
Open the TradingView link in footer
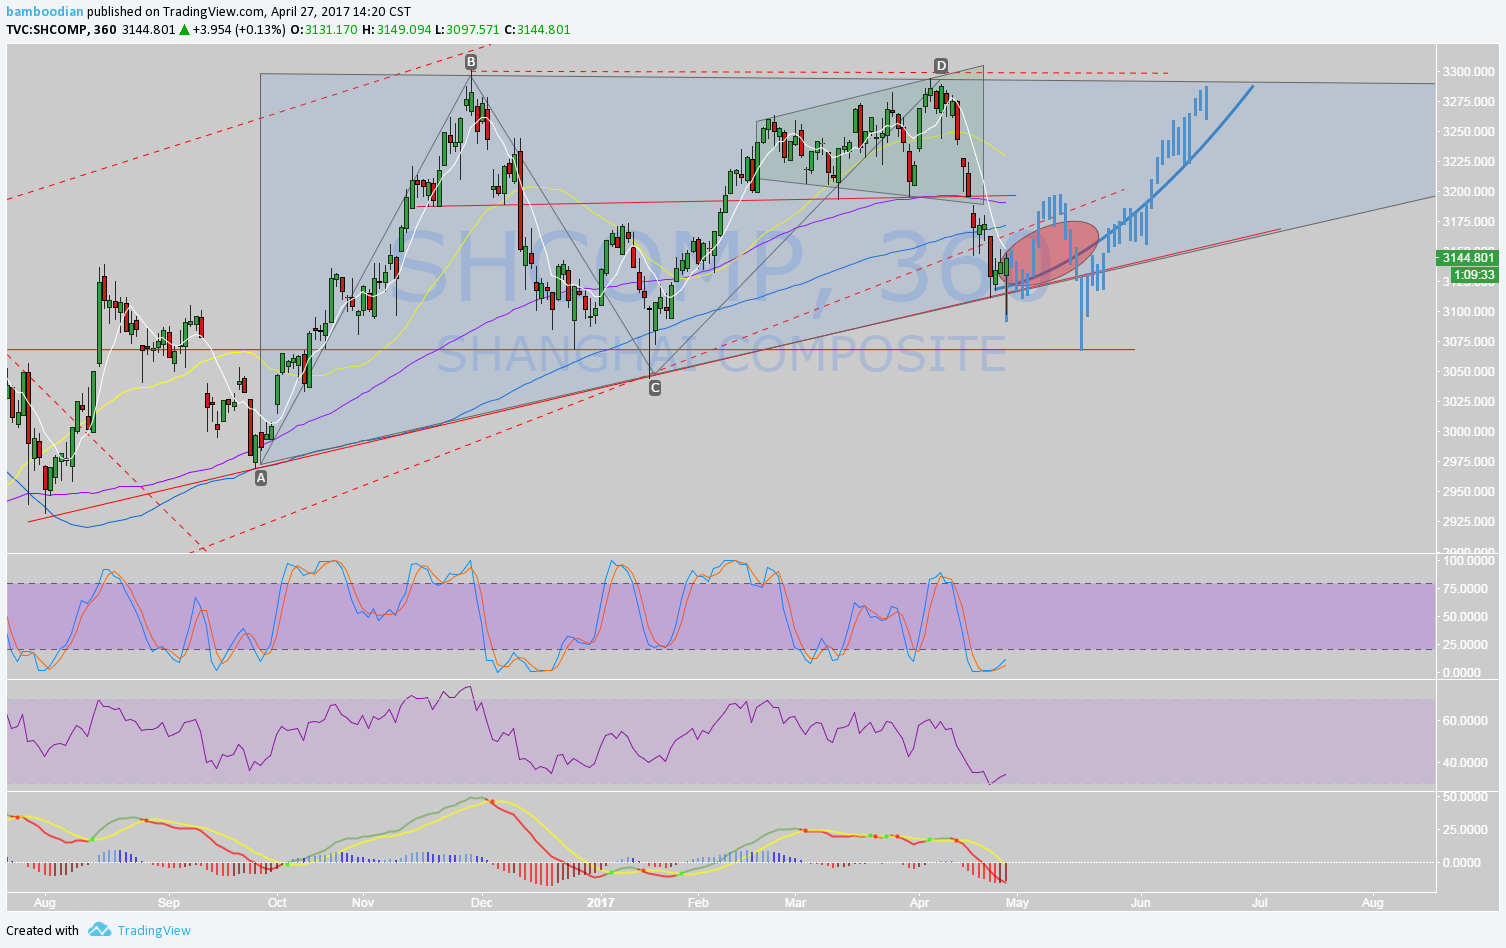click(x=154, y=930)
